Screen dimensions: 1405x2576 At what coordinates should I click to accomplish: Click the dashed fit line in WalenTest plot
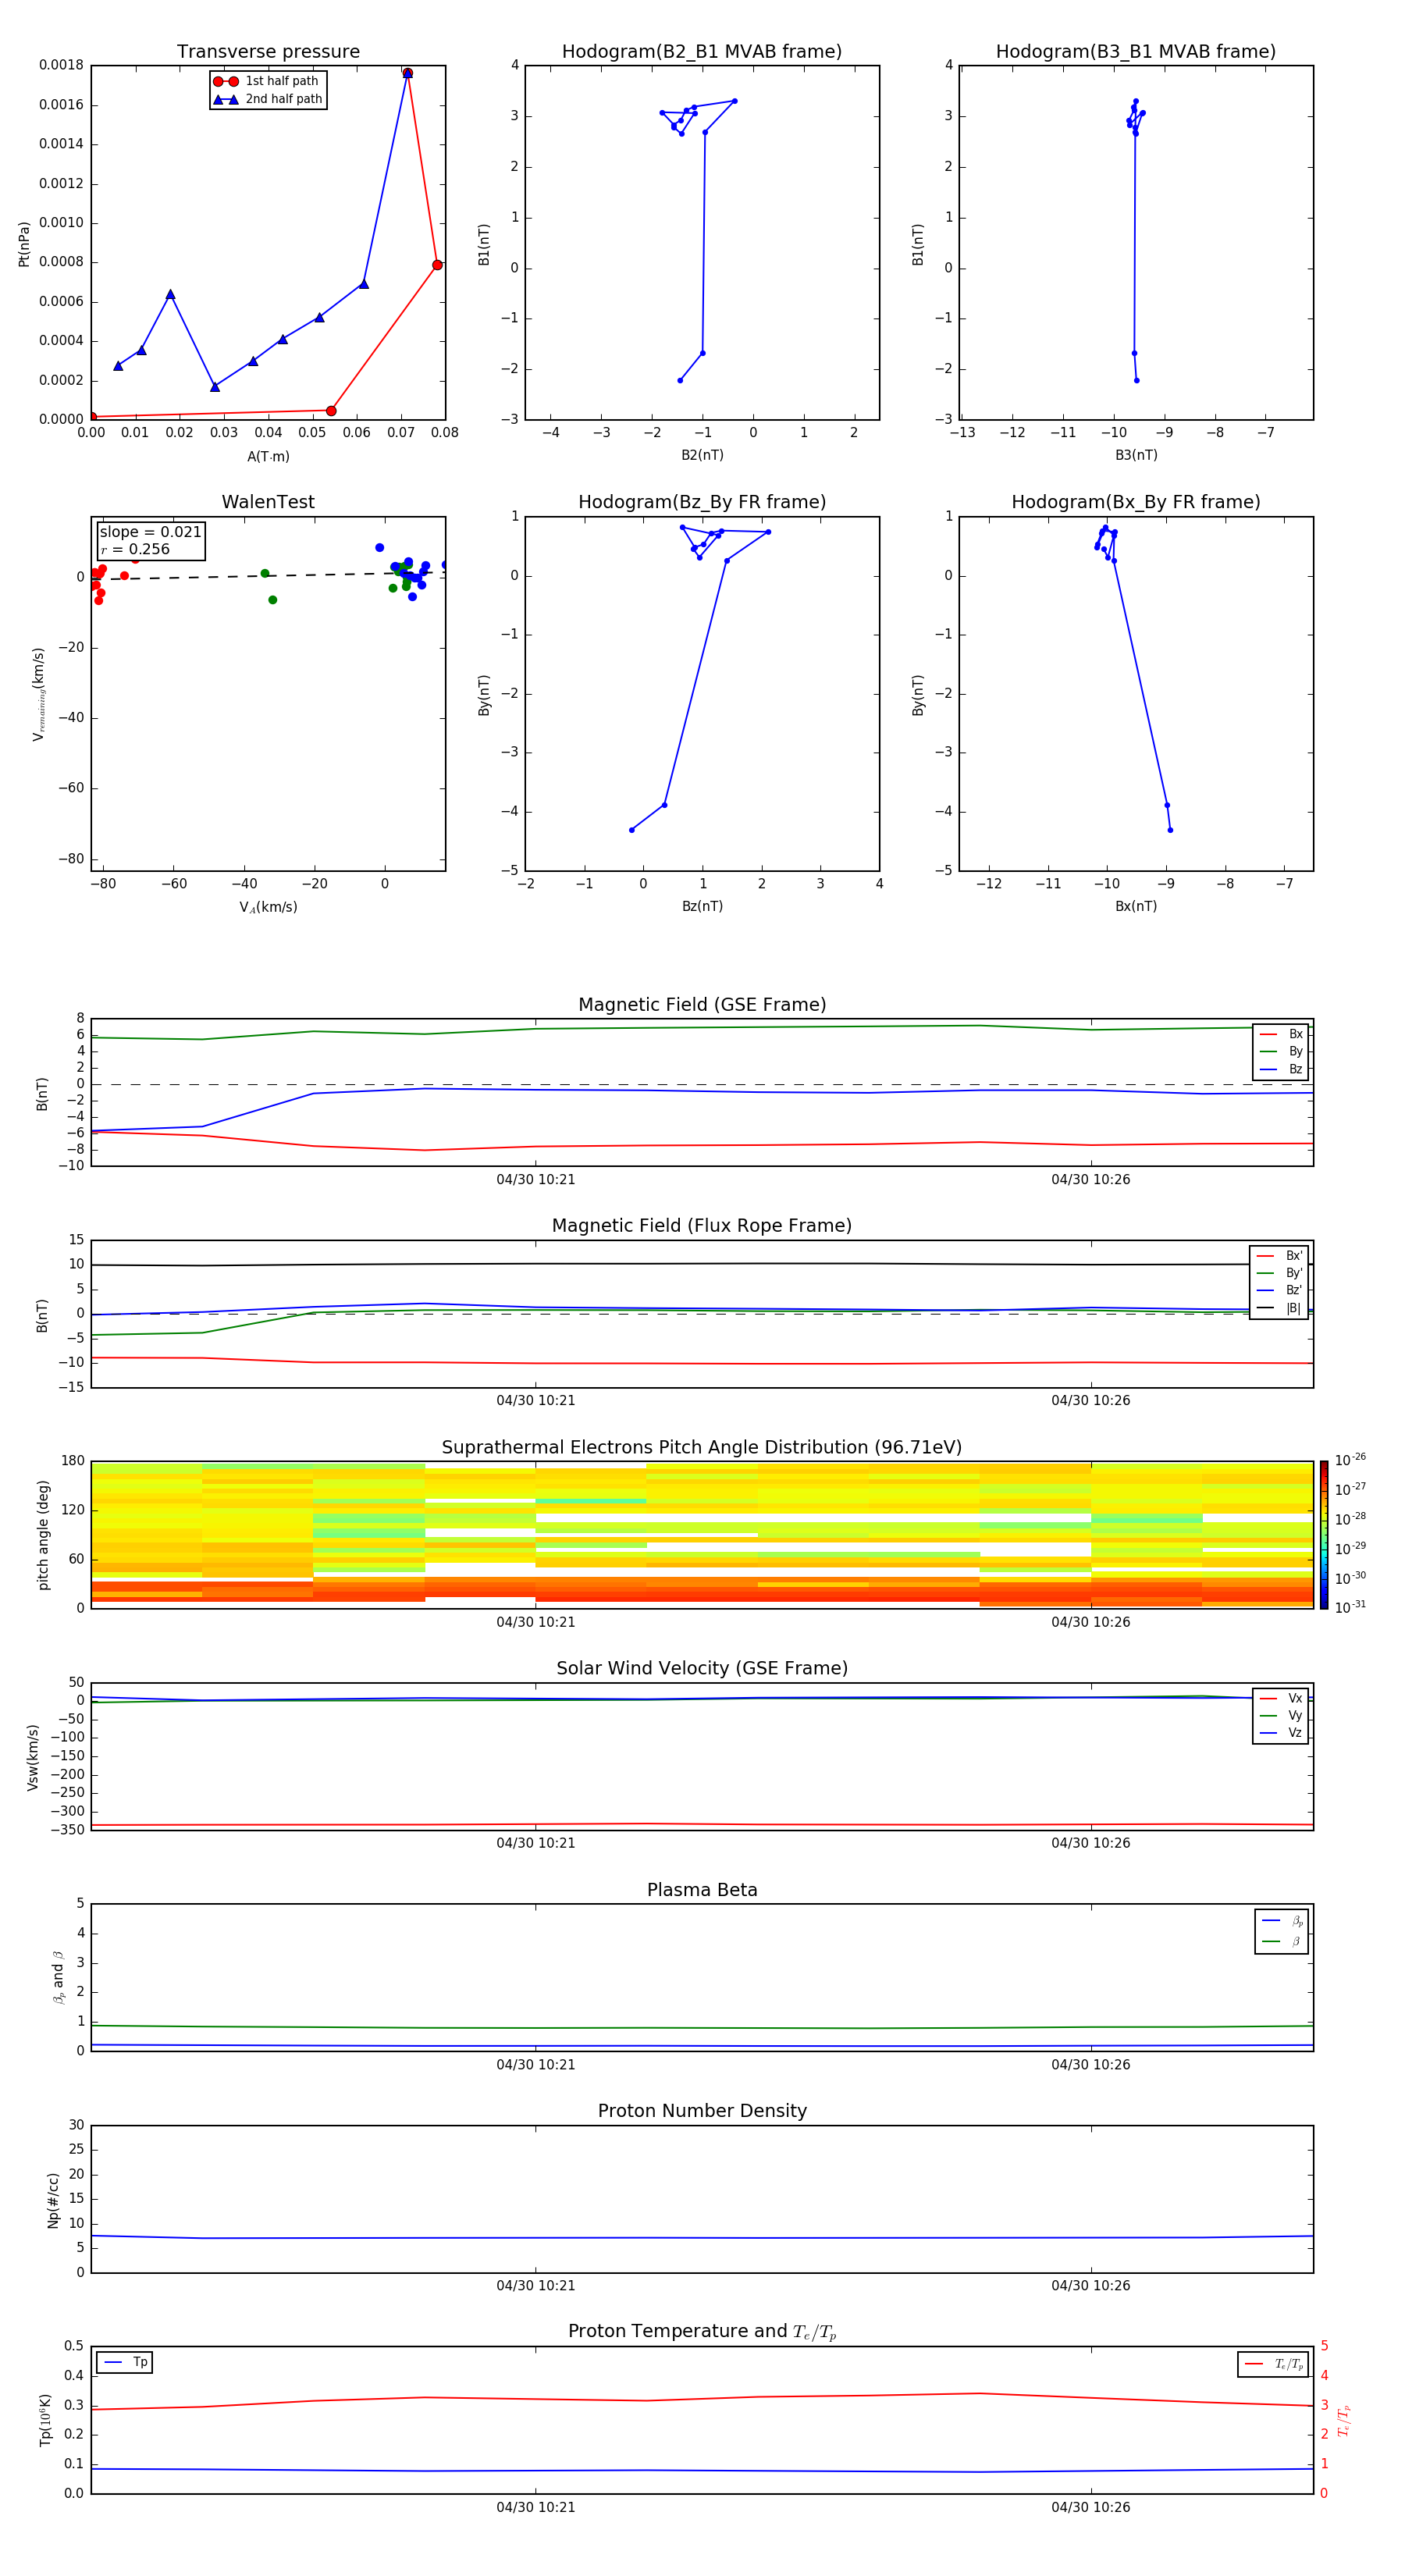coord(268,575)
